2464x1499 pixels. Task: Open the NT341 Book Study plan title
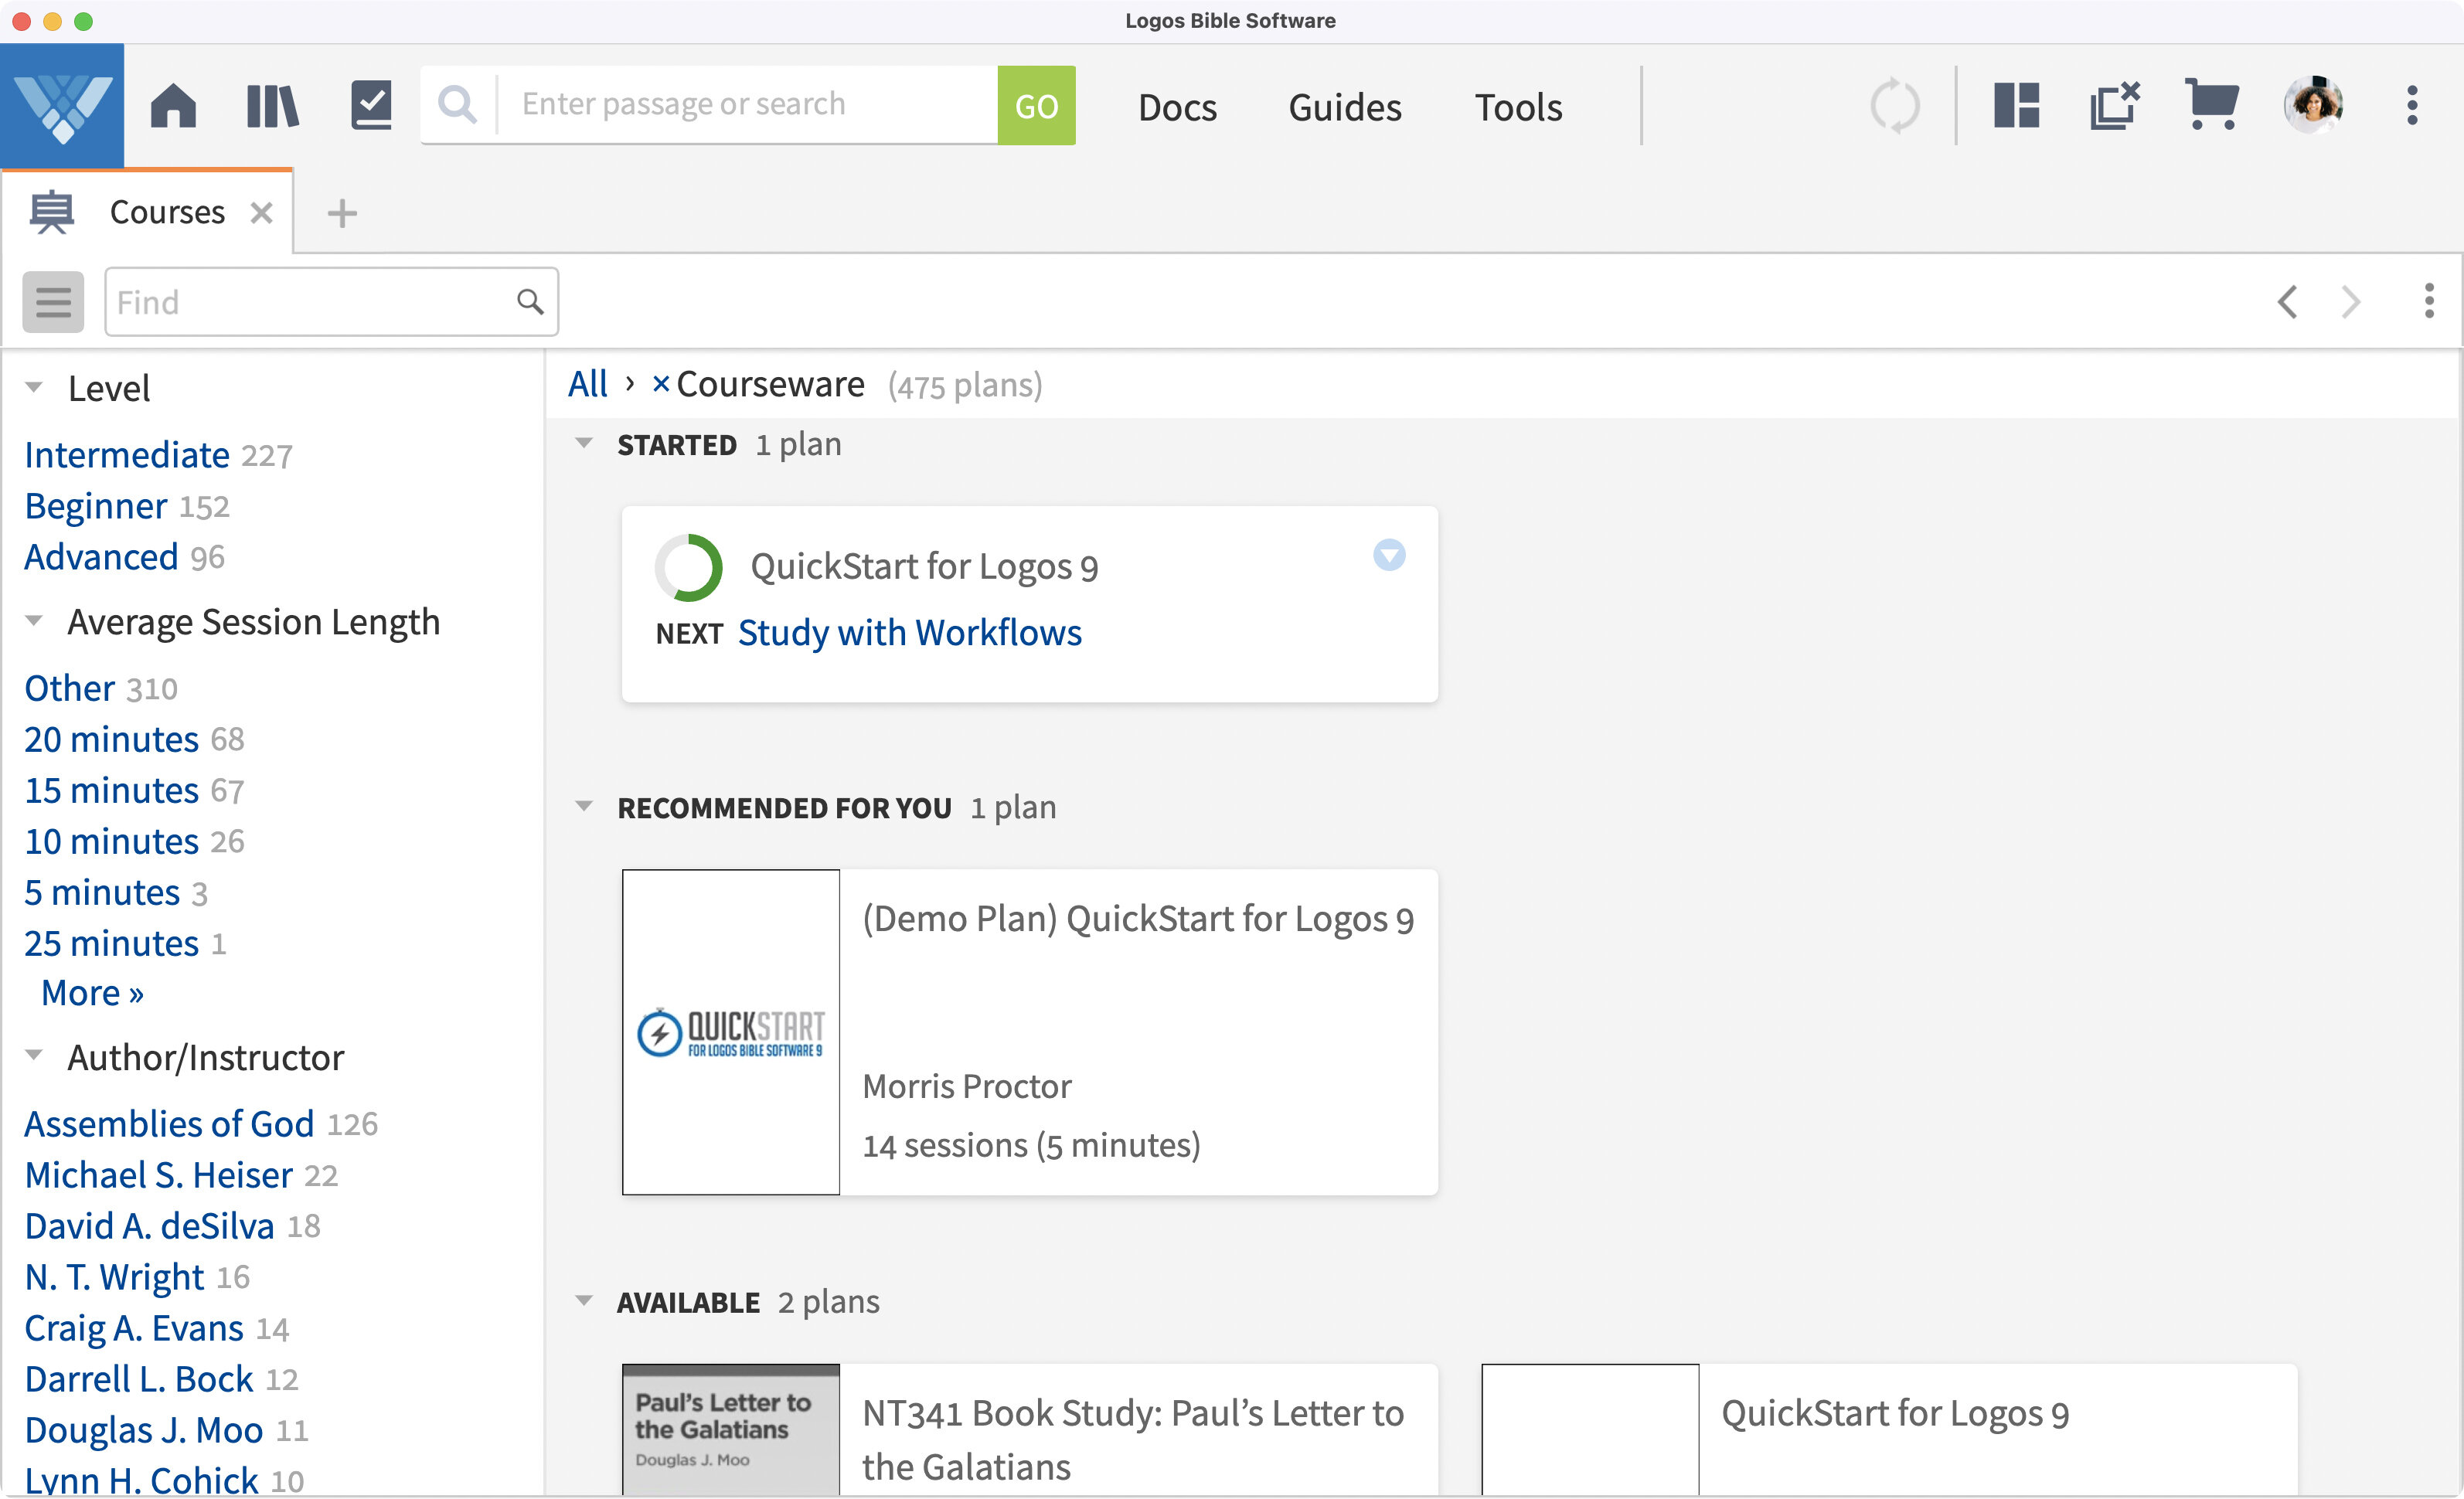click(1133, 1440)
